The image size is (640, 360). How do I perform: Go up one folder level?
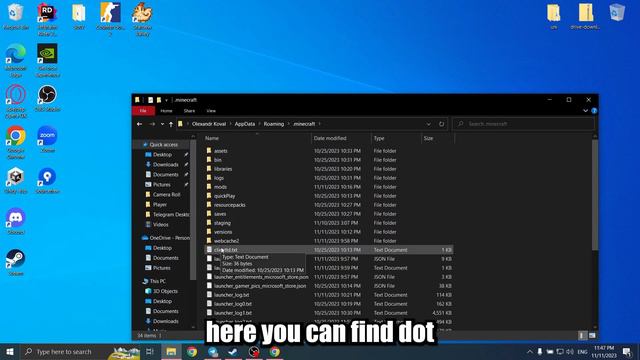171,124
